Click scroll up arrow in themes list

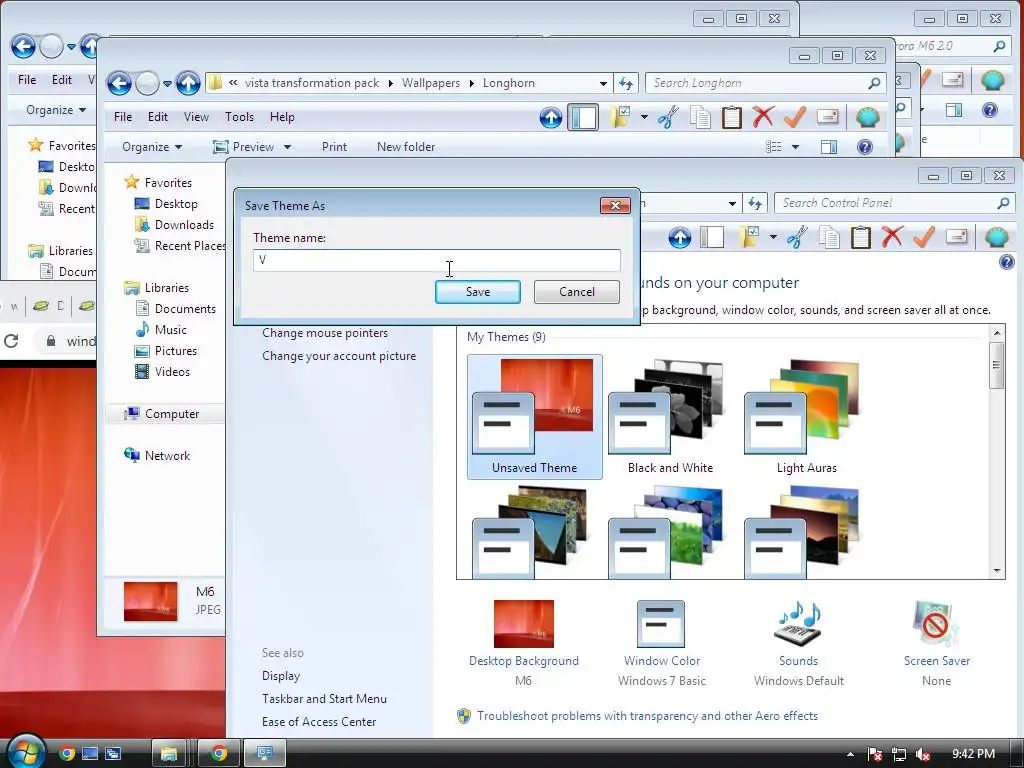pos(997,333)
